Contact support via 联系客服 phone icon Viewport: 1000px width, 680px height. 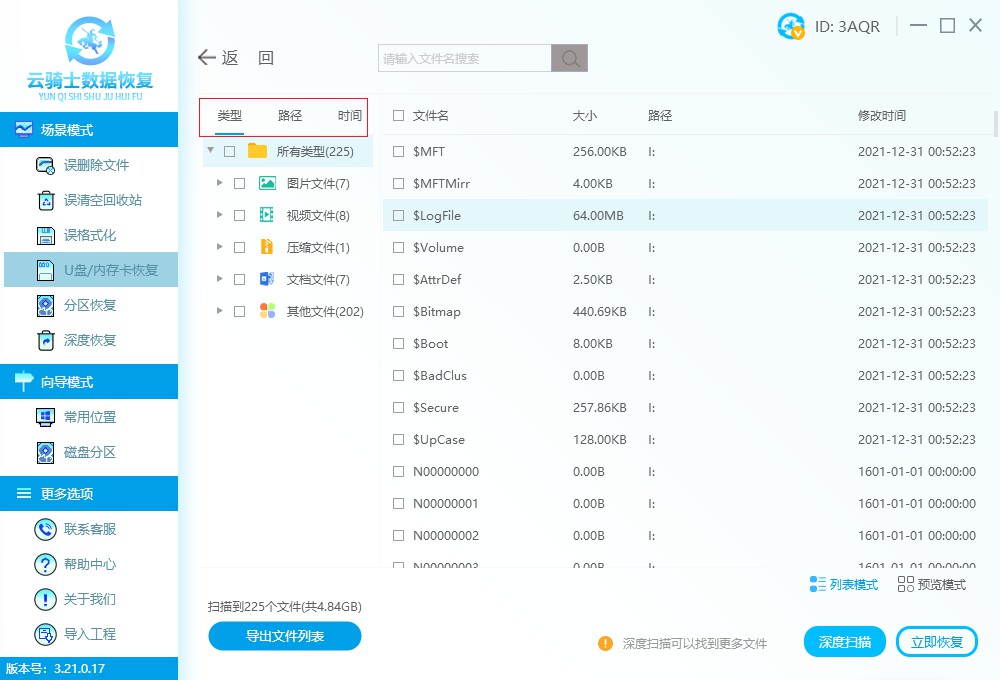(45, 529)
